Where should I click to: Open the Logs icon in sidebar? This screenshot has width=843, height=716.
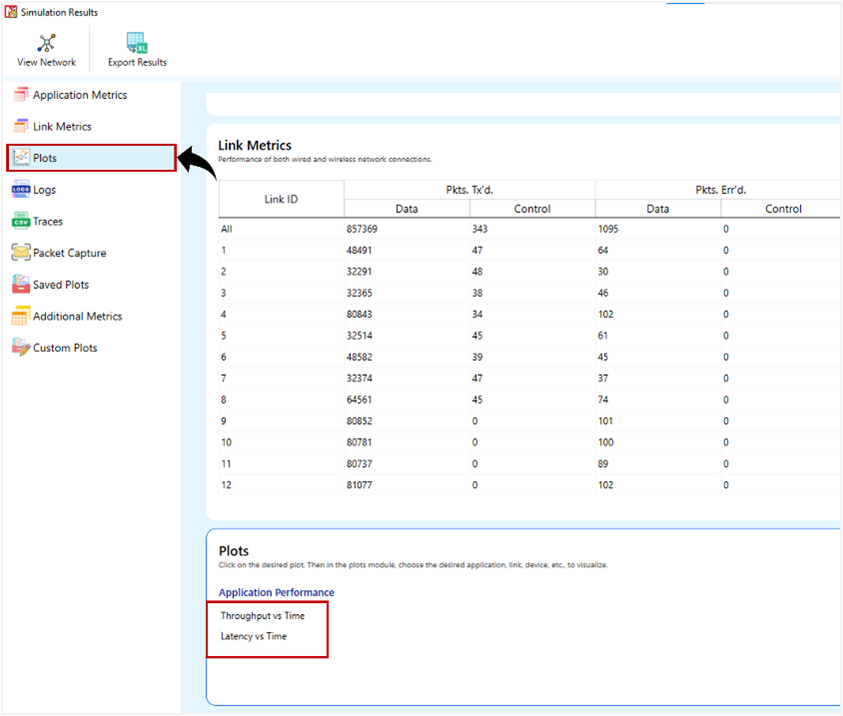[x=20, y=190]
